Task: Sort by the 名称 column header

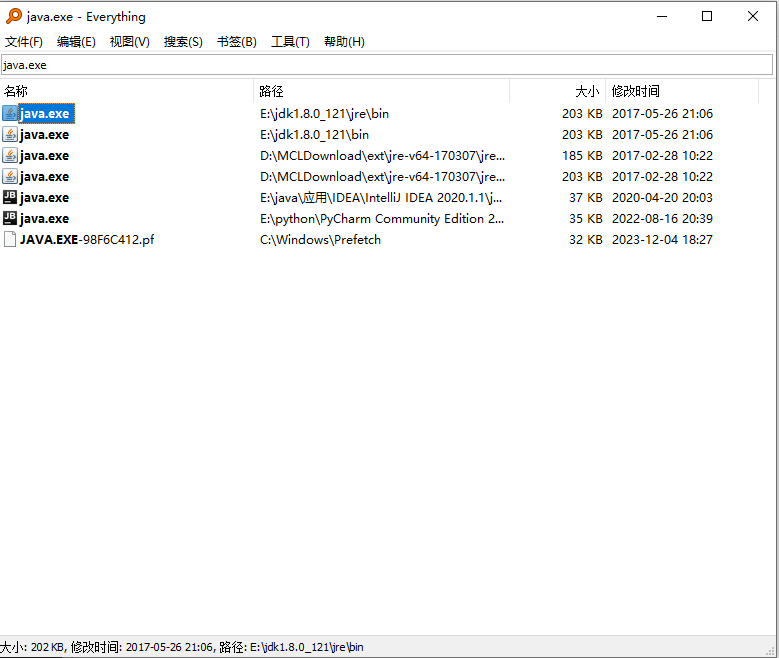Action: click(127, 91)
